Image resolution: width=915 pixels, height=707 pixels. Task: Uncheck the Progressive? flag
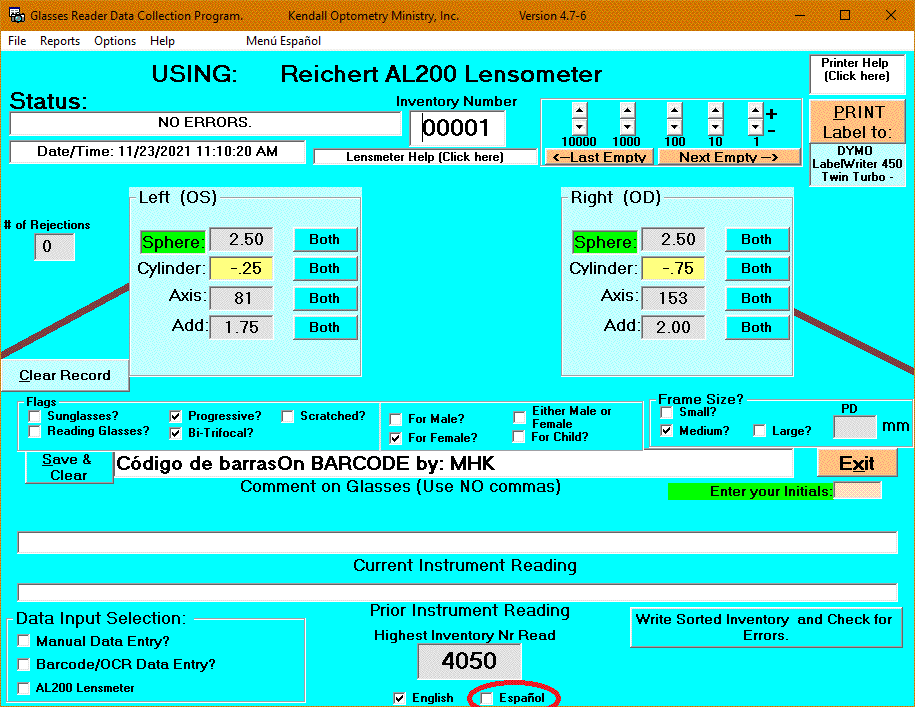coord(175,416)
